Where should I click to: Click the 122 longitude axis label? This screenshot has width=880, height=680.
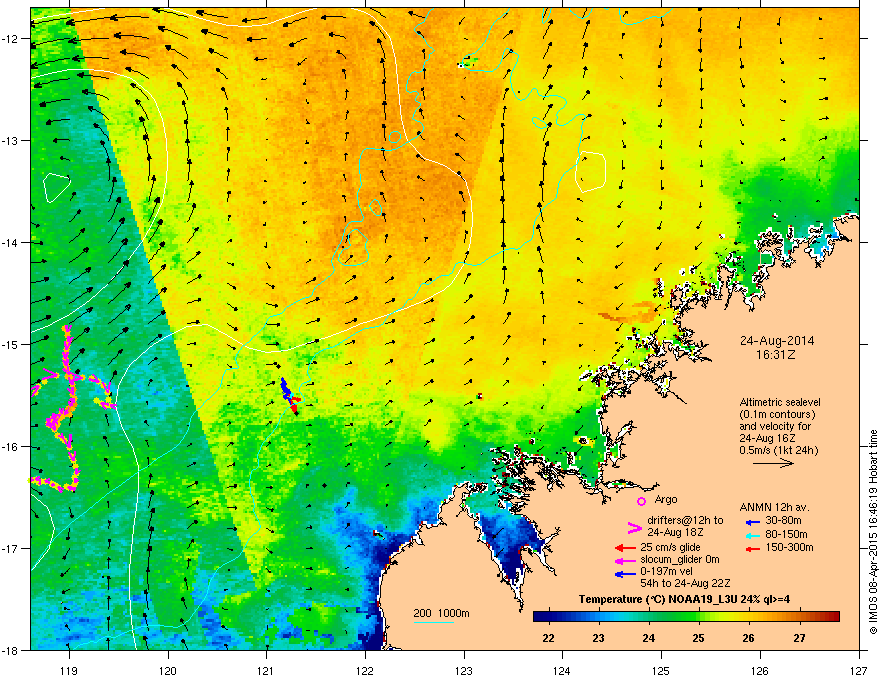365,670
